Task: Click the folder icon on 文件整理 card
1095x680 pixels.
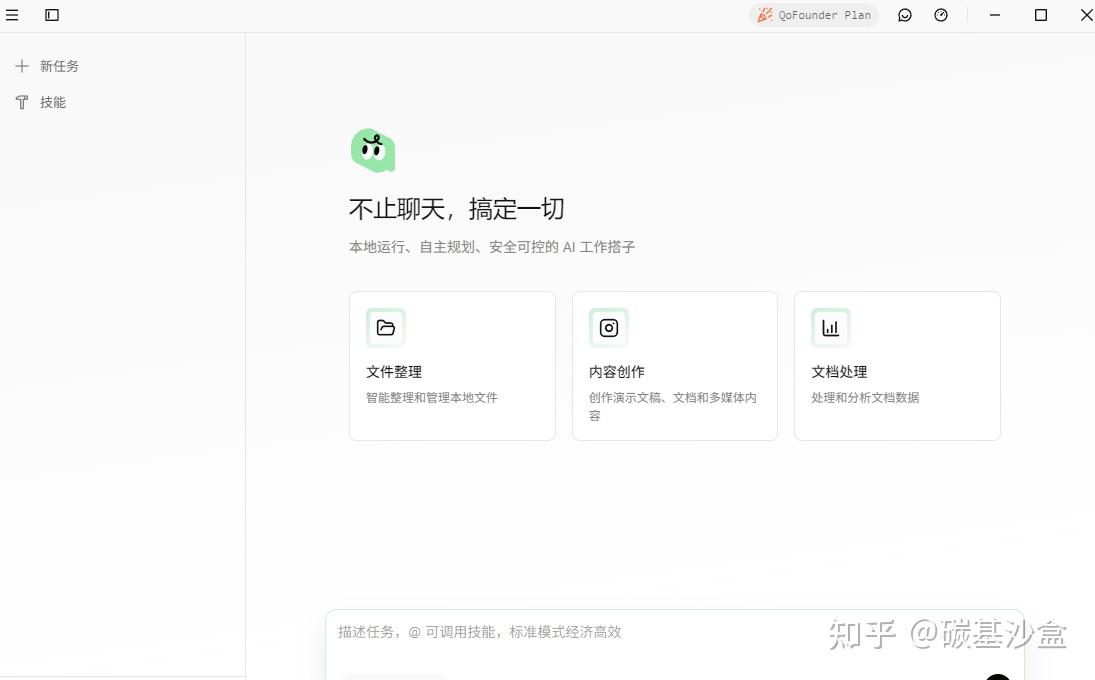Action: point(385,327)
